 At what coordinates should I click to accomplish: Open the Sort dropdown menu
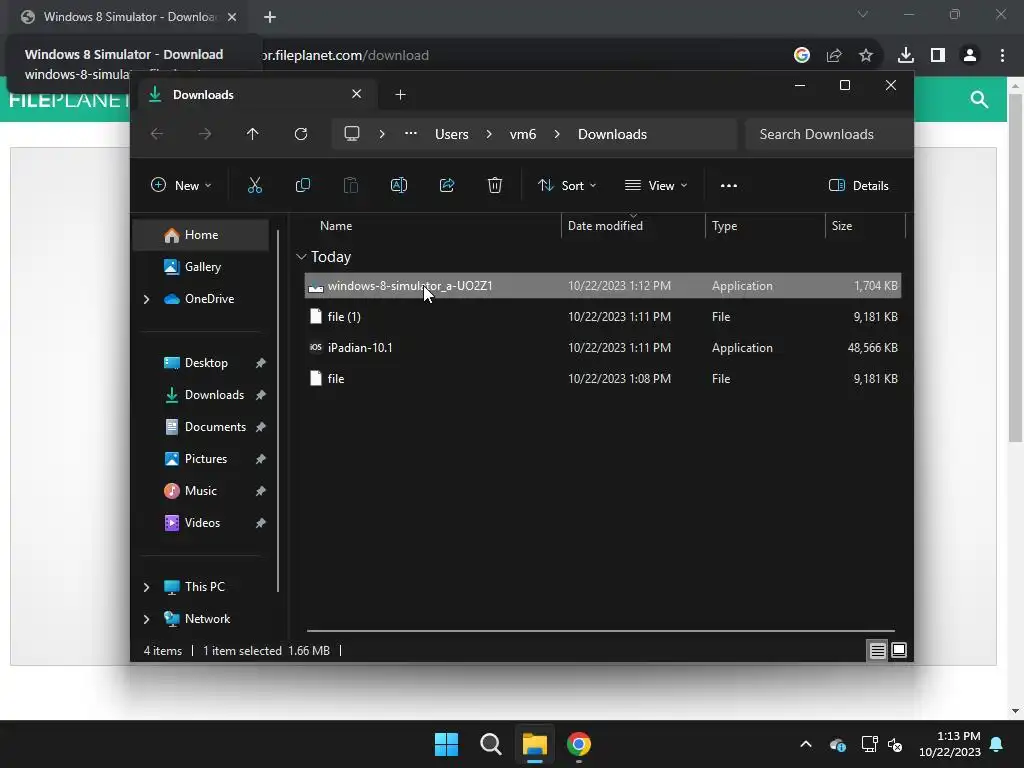pos(567,185)
